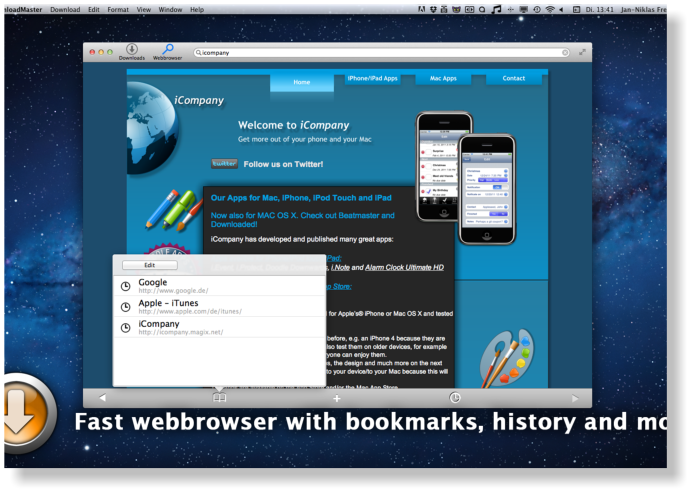
Task: Click the Follow us on Twitter! link
Action: click(283, 164)
